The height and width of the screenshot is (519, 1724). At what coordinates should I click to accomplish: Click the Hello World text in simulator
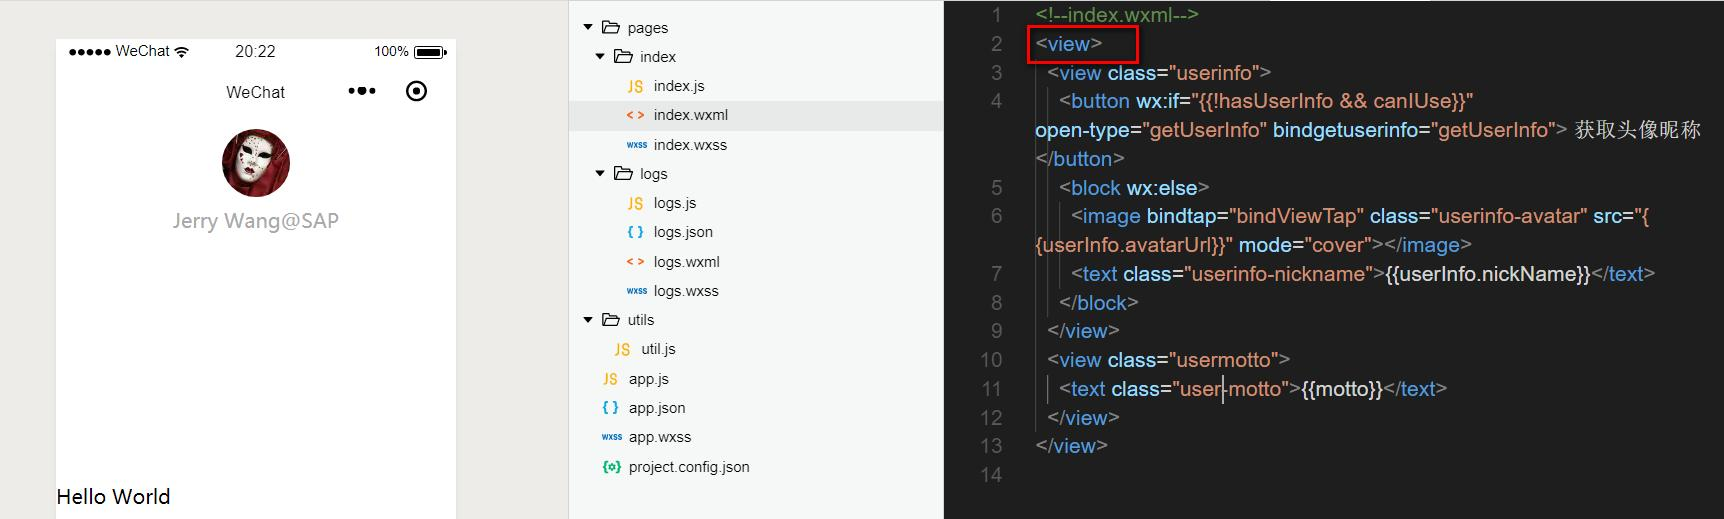tap(113, 497)
